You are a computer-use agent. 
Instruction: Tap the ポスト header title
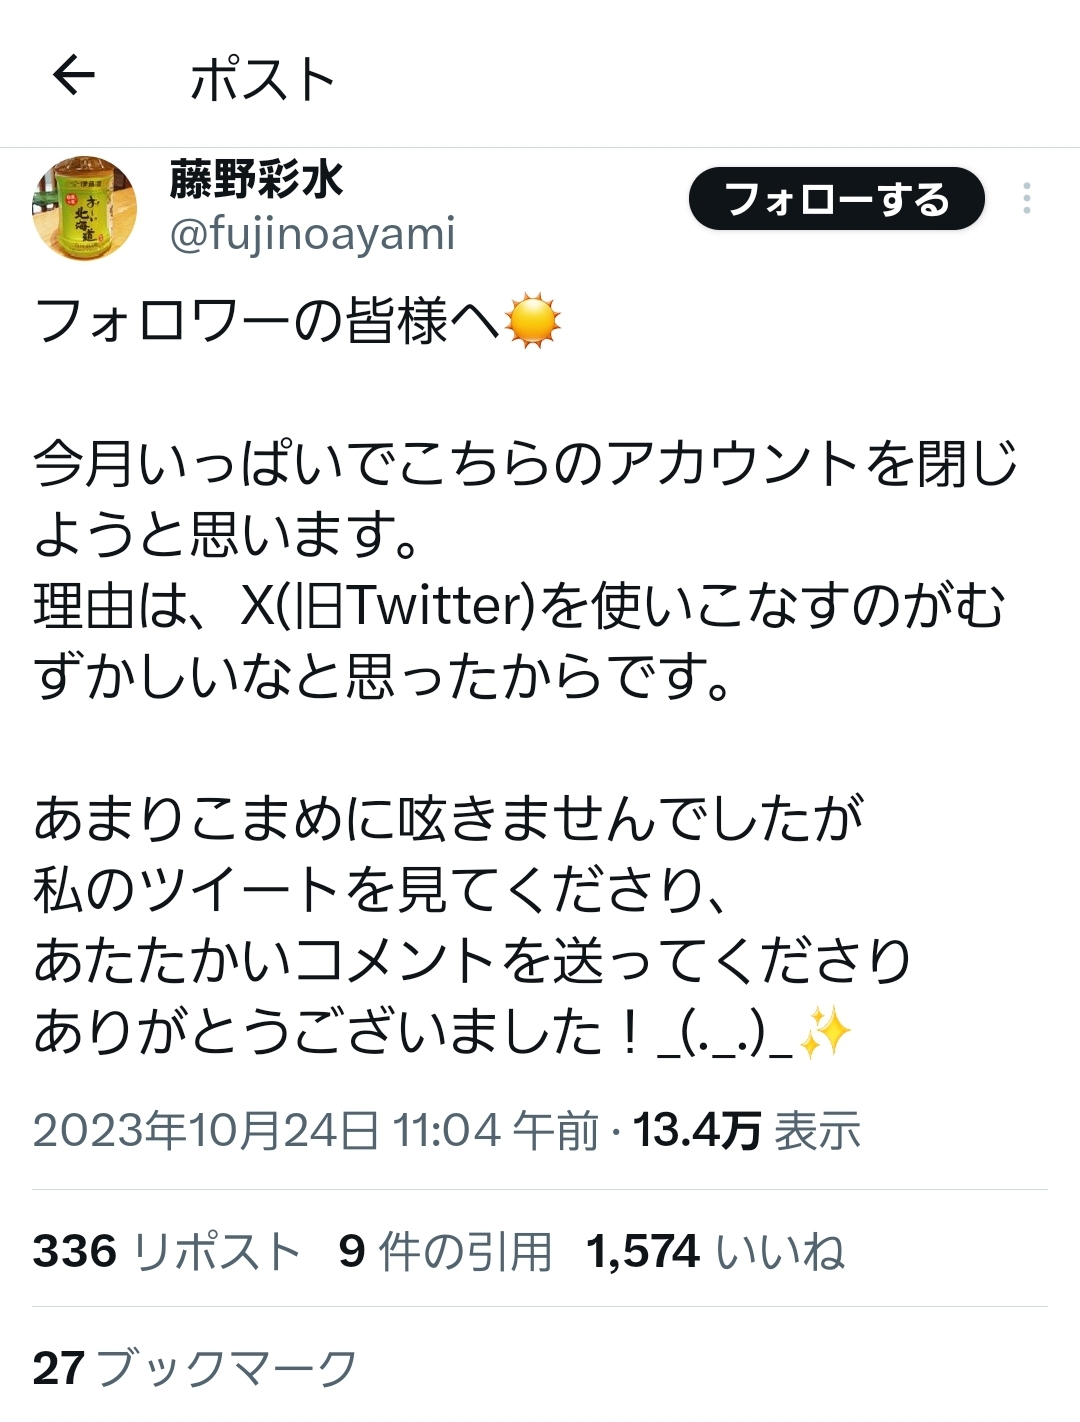[263, 78]
